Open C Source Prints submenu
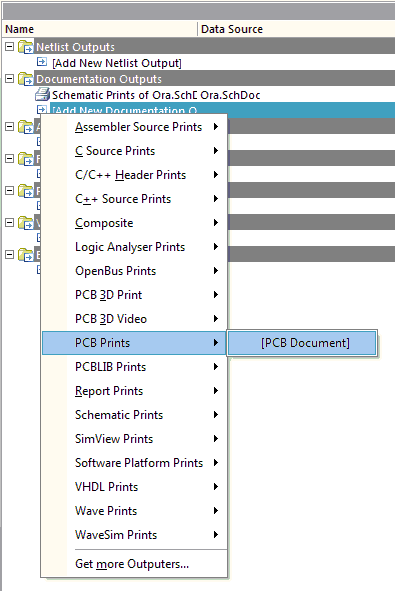395x591 pixels. (135, 151)
